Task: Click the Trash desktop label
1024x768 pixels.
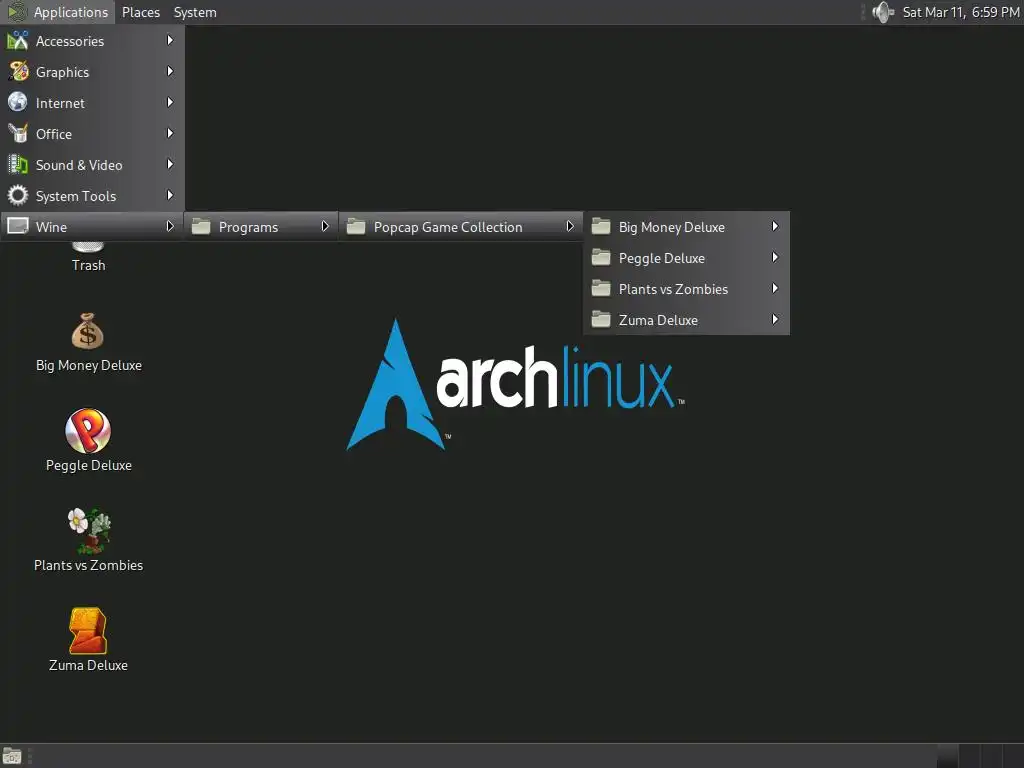Action: tap(88, 265)
